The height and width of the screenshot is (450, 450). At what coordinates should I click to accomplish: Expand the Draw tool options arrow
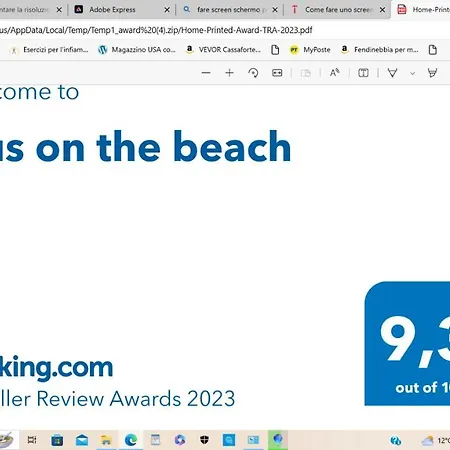point(412,73)
